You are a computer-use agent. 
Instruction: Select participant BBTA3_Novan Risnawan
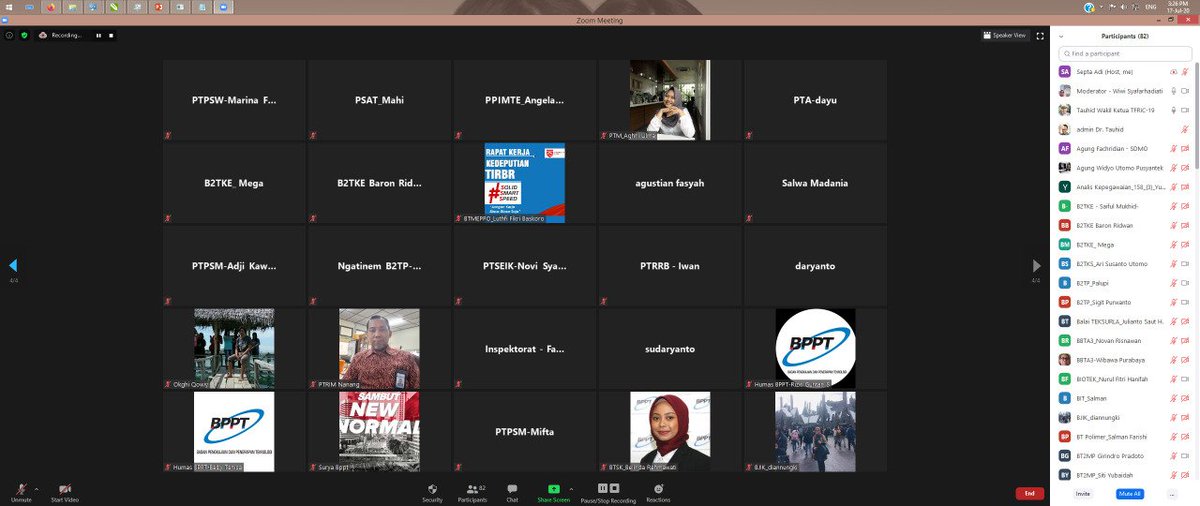[1124, 340]
